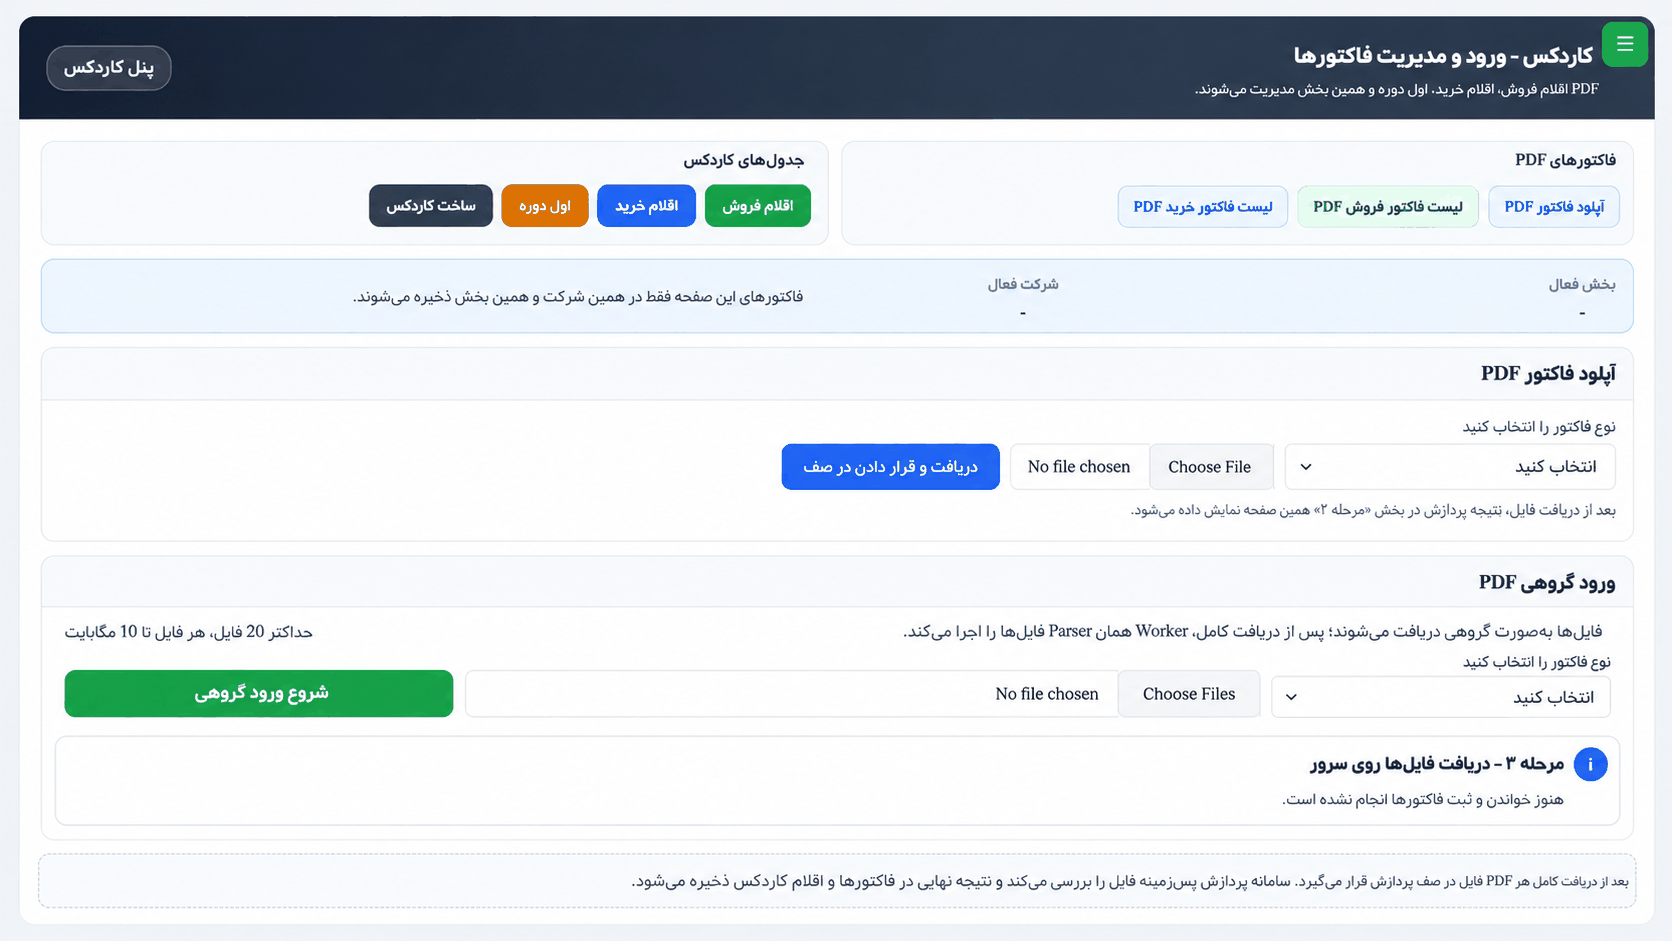Image resolution: width=1672 pixels, height=941 pixels.
Task: Click Choose File for single PDF upload
Action: pyautogui.click(x=1210, y=467)
